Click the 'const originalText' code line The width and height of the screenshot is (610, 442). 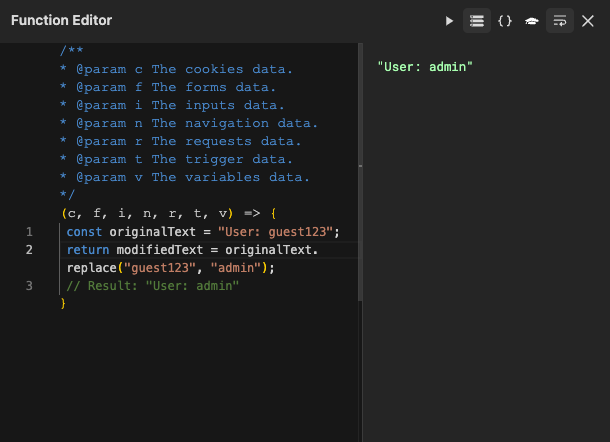click(x=203, y=232)
